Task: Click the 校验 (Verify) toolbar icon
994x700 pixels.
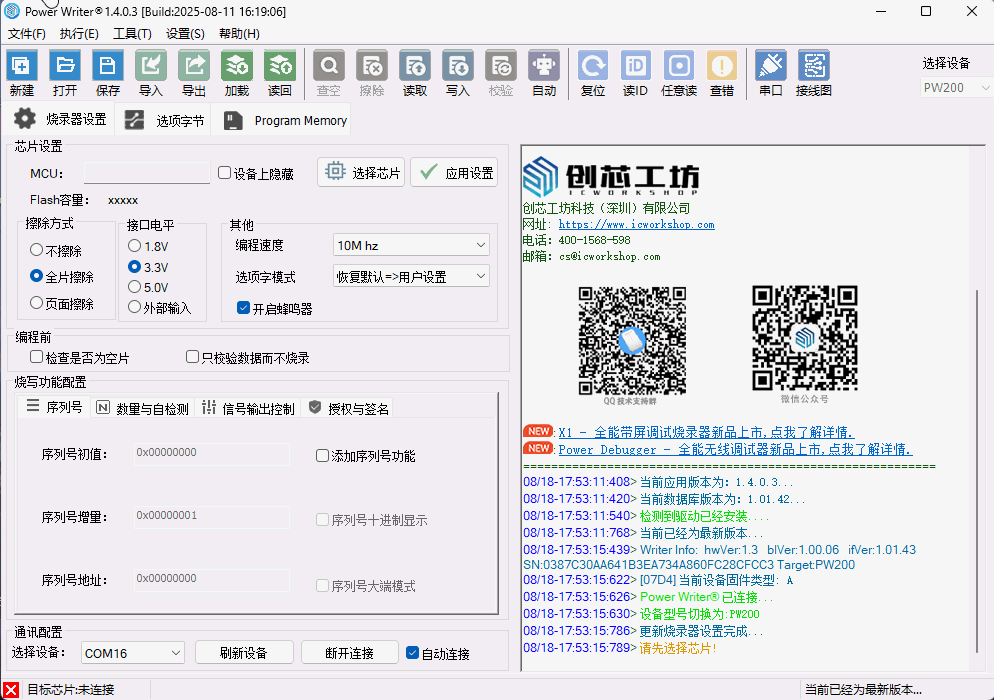Action: click(501, 73)
